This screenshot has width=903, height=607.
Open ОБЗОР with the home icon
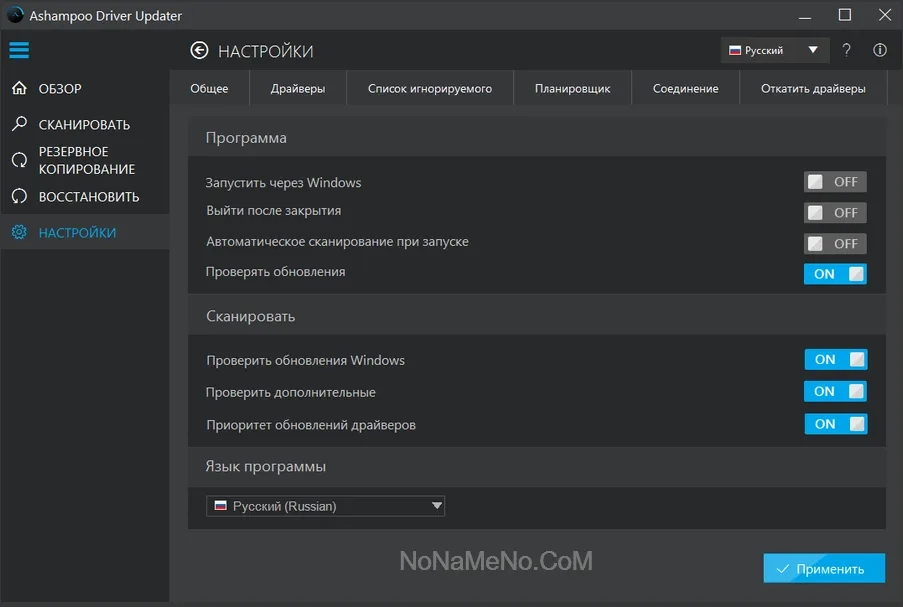[x=19, y=89]
